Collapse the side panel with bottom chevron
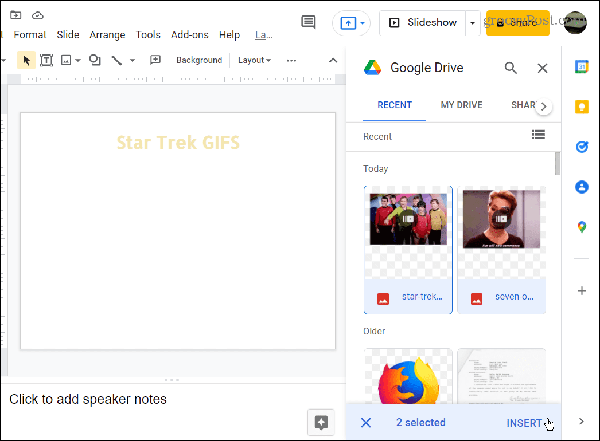 click(581, 421)
